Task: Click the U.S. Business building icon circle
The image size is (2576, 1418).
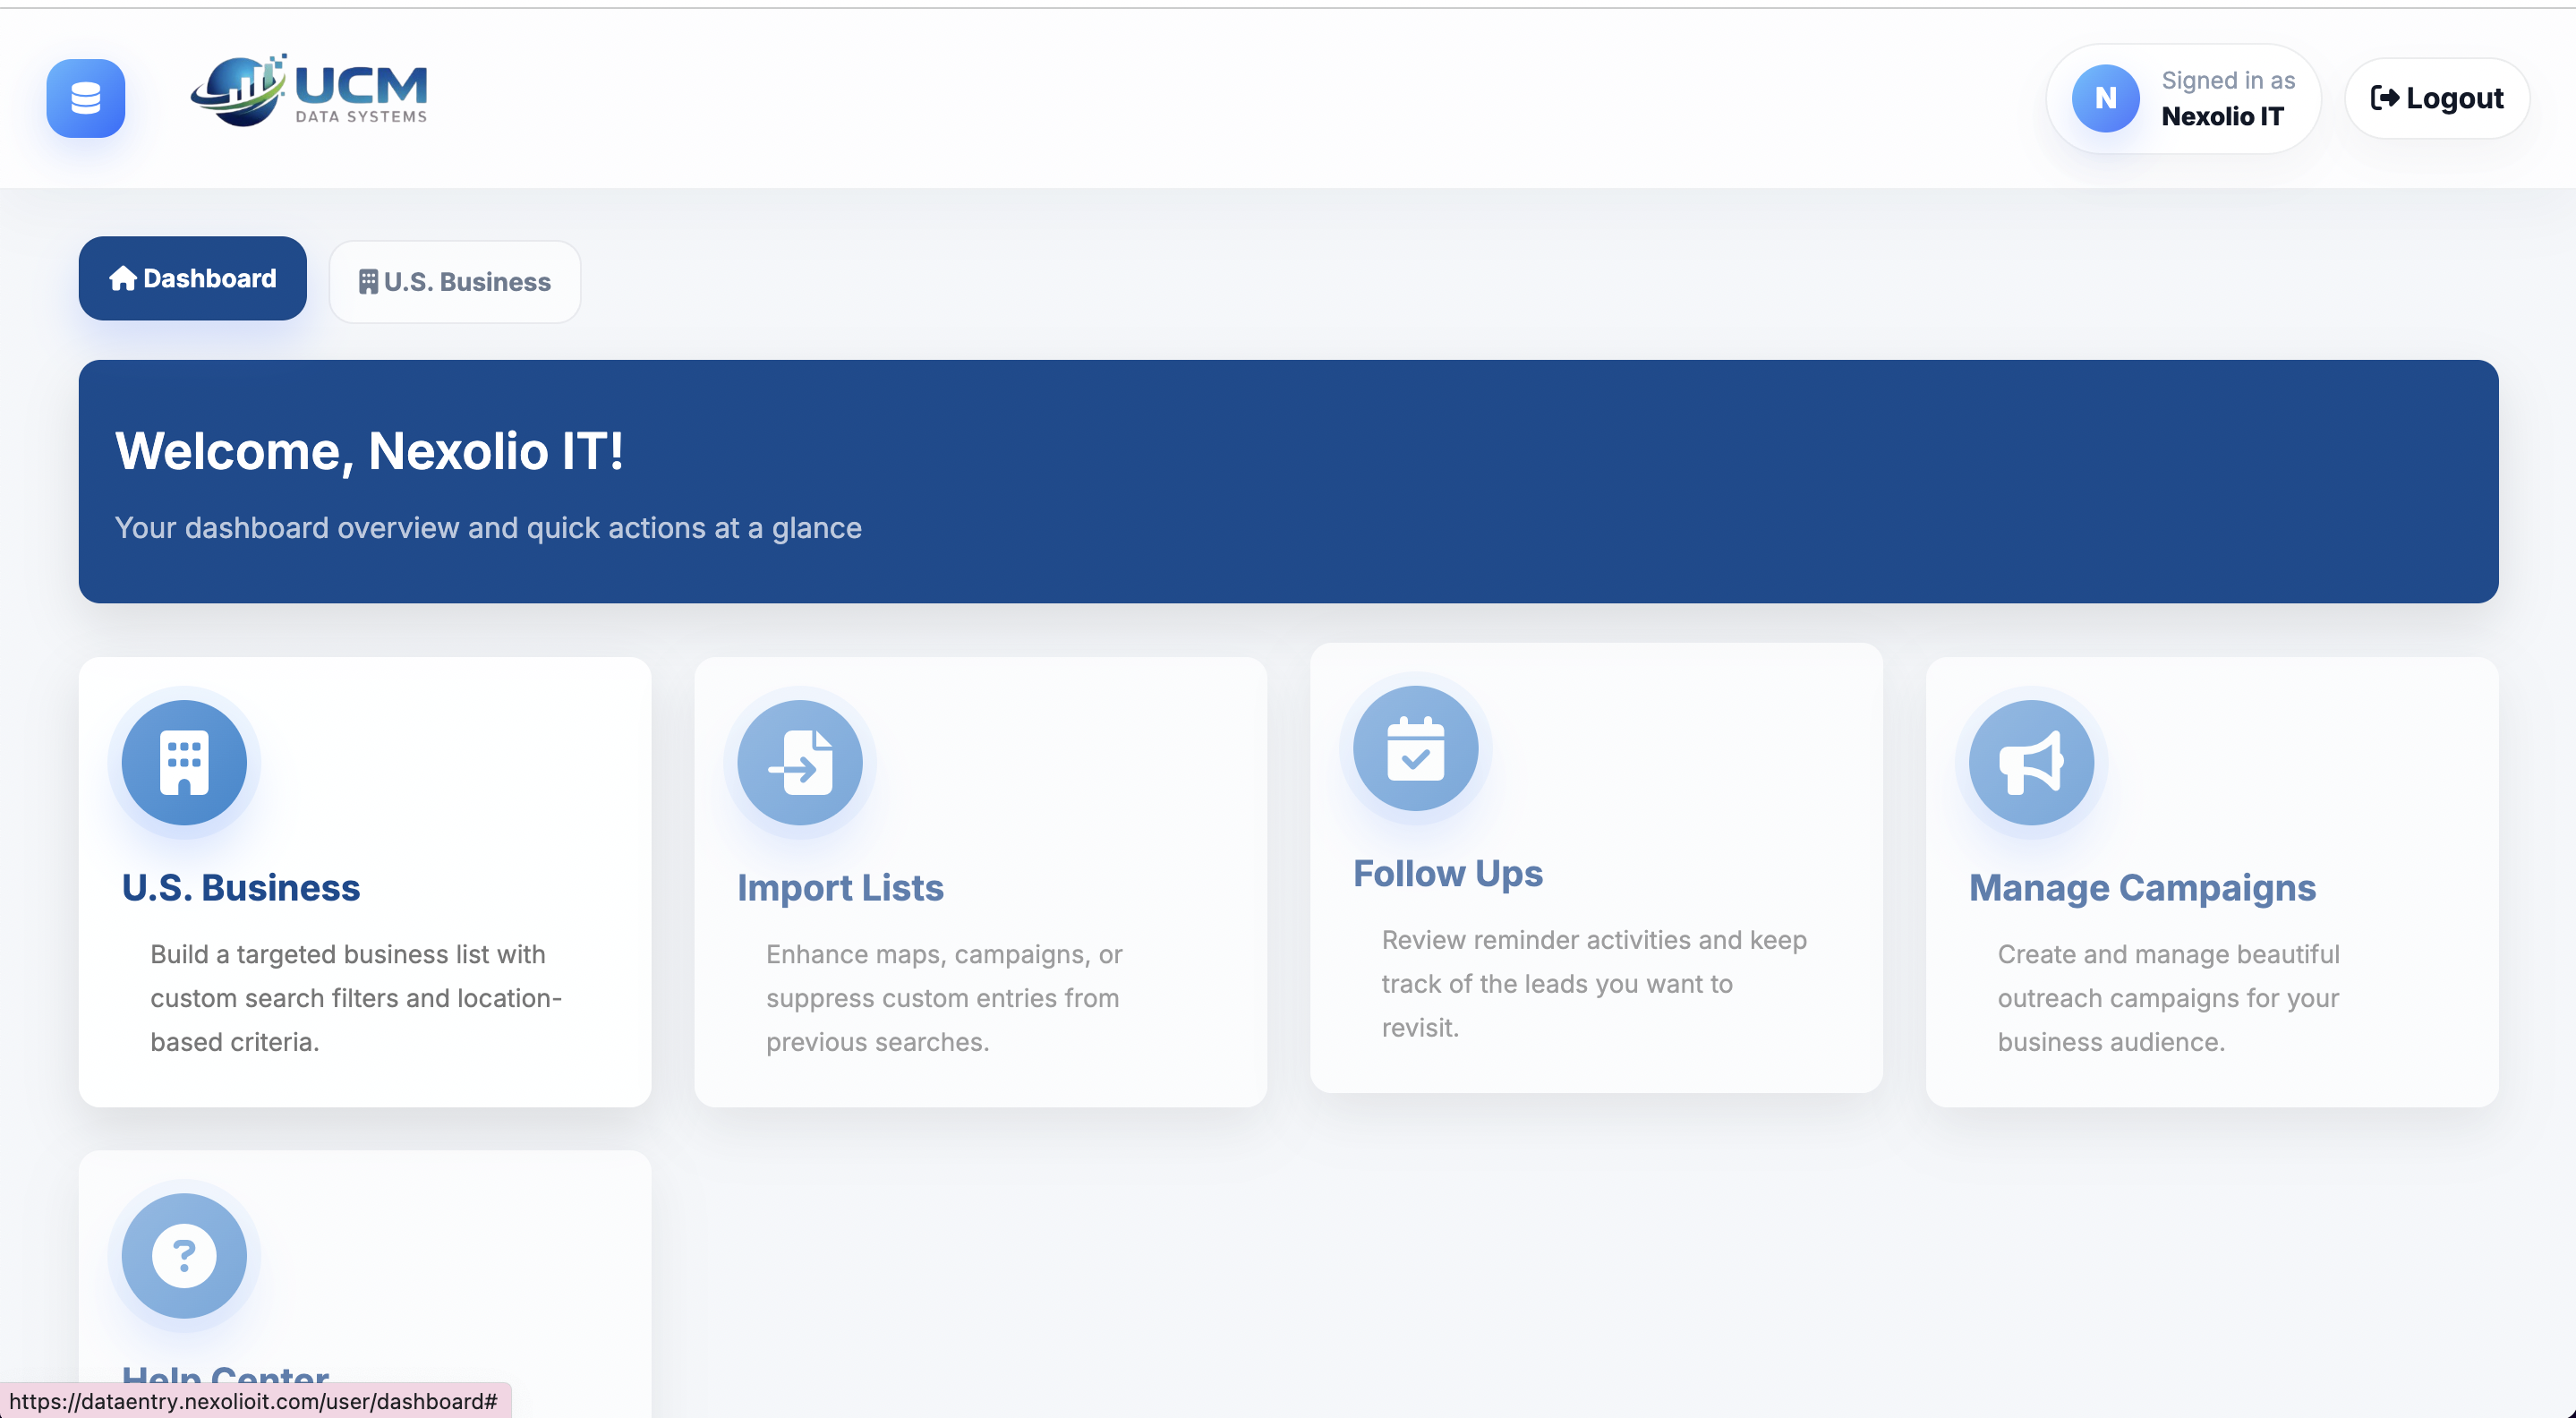Action: click(184, 763)
